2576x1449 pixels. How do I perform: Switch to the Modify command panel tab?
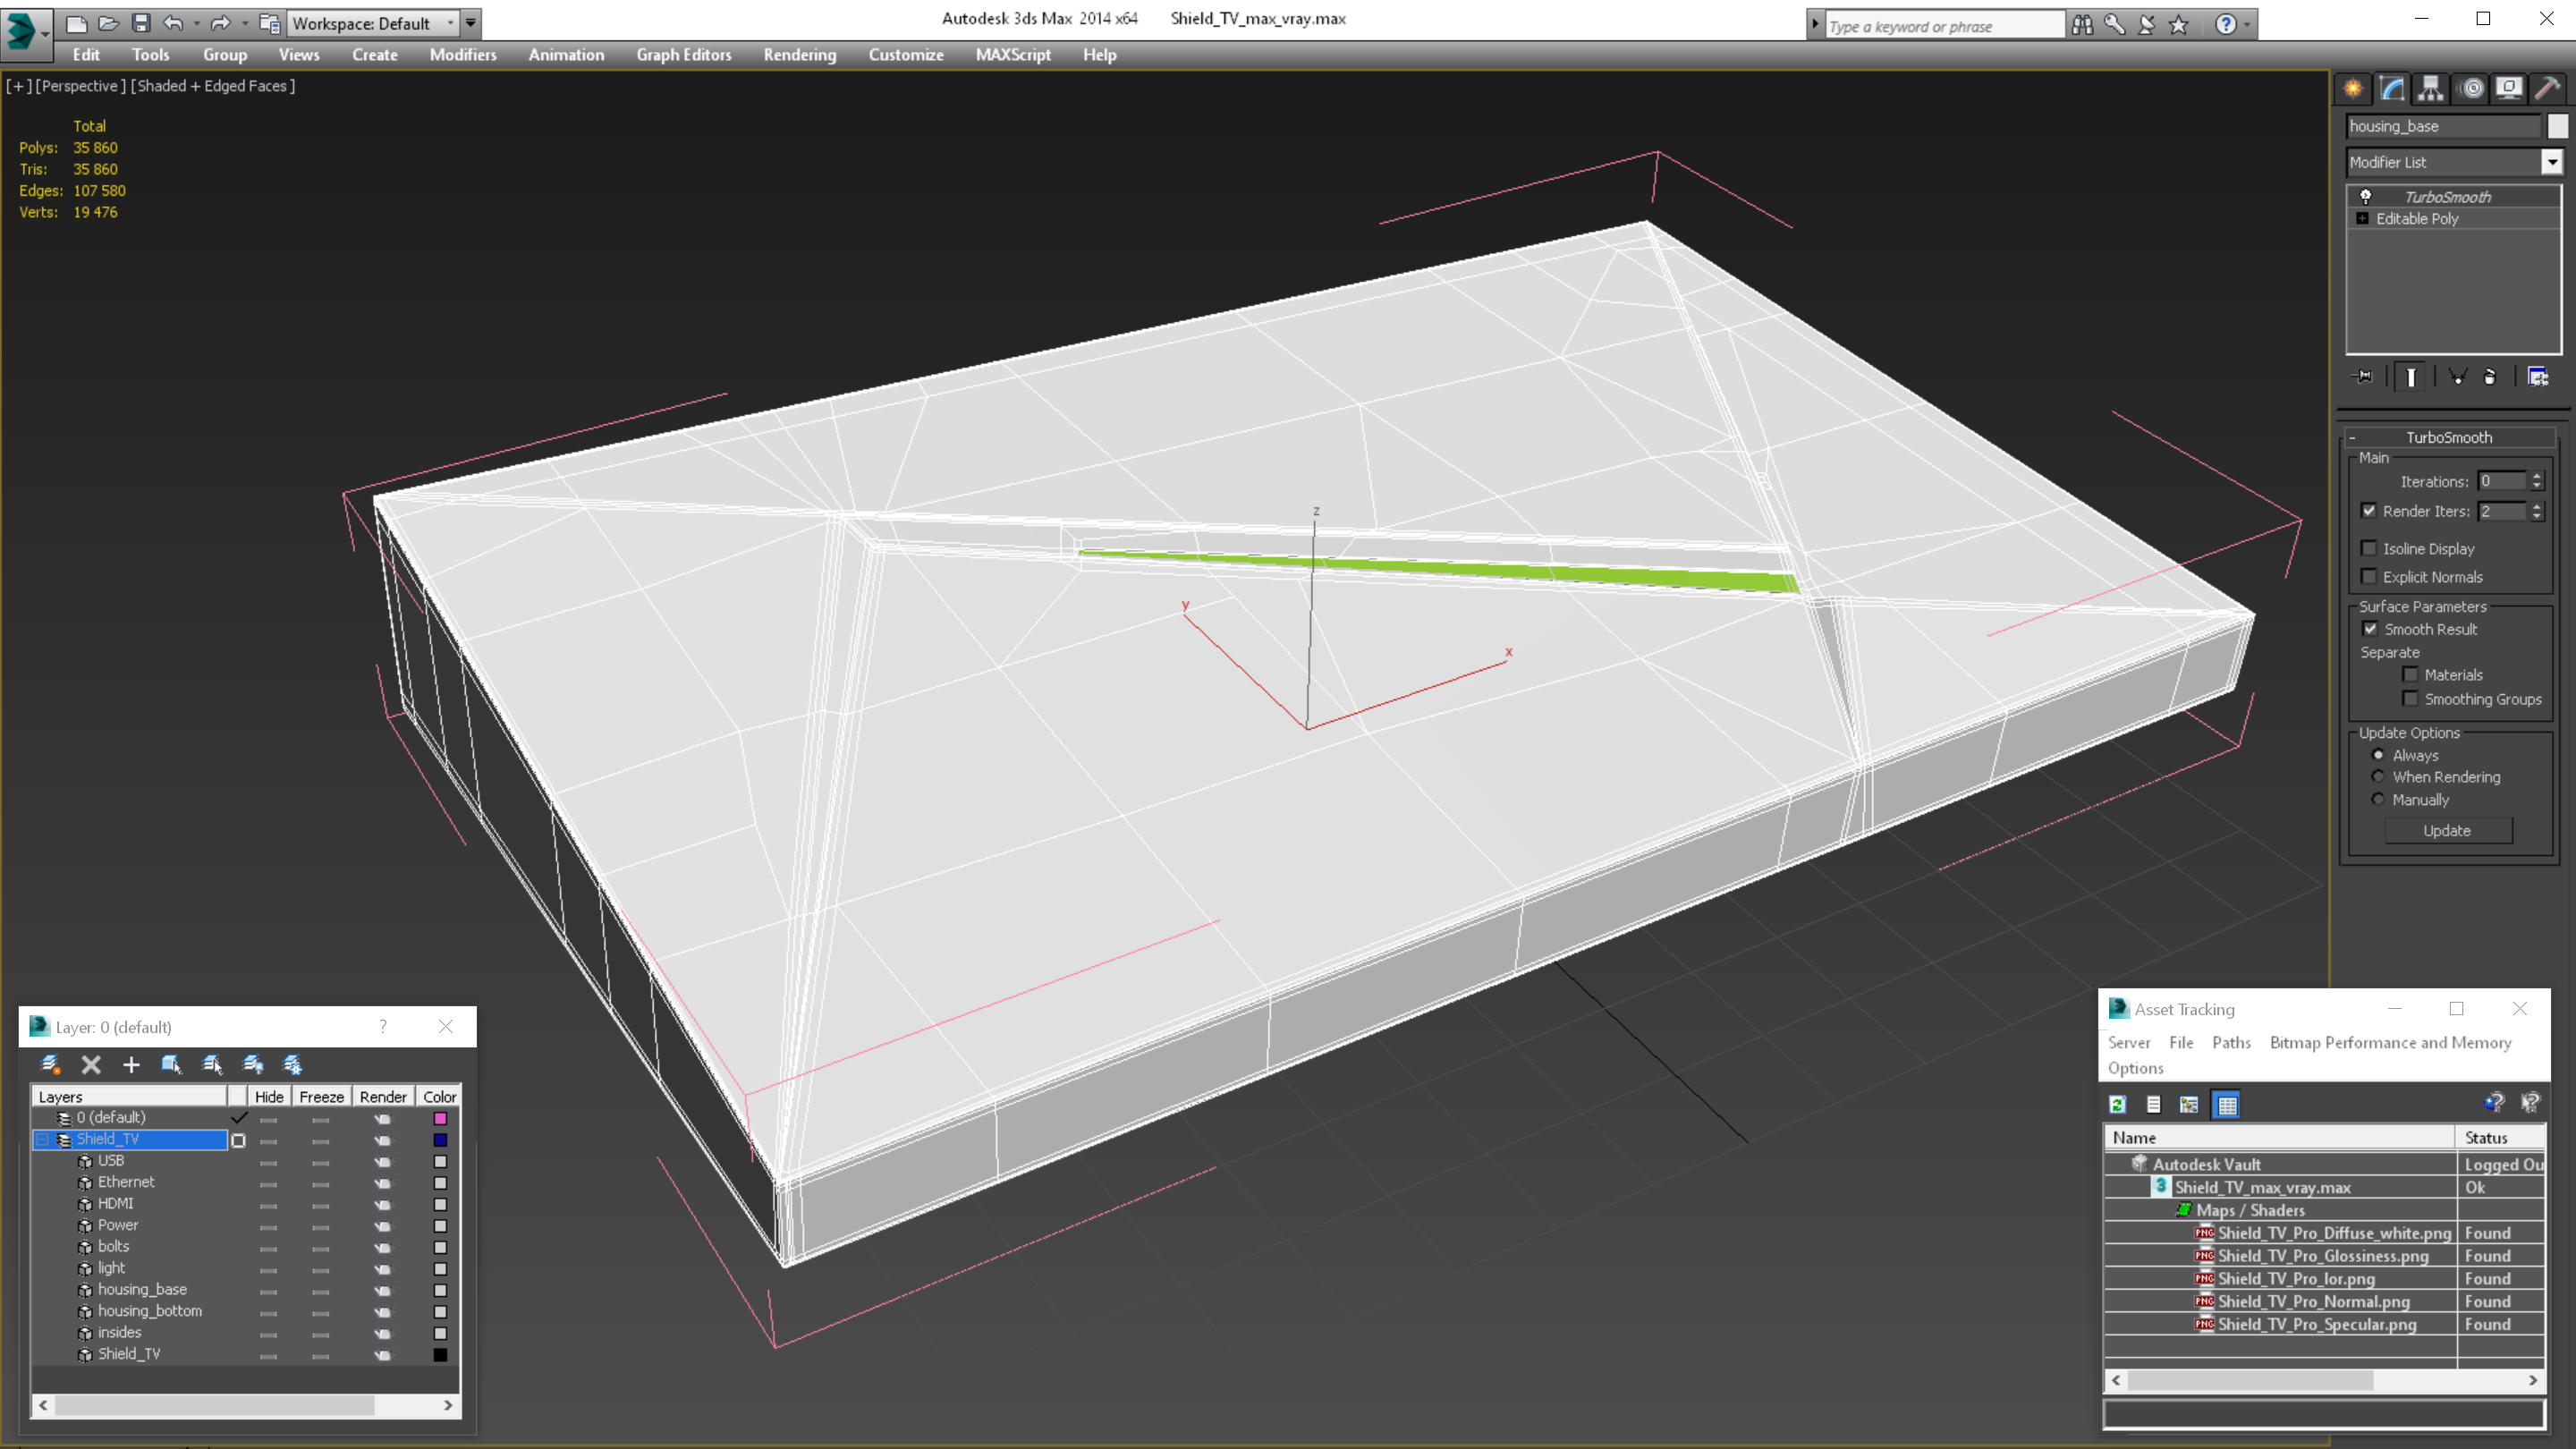[2391, 88]
